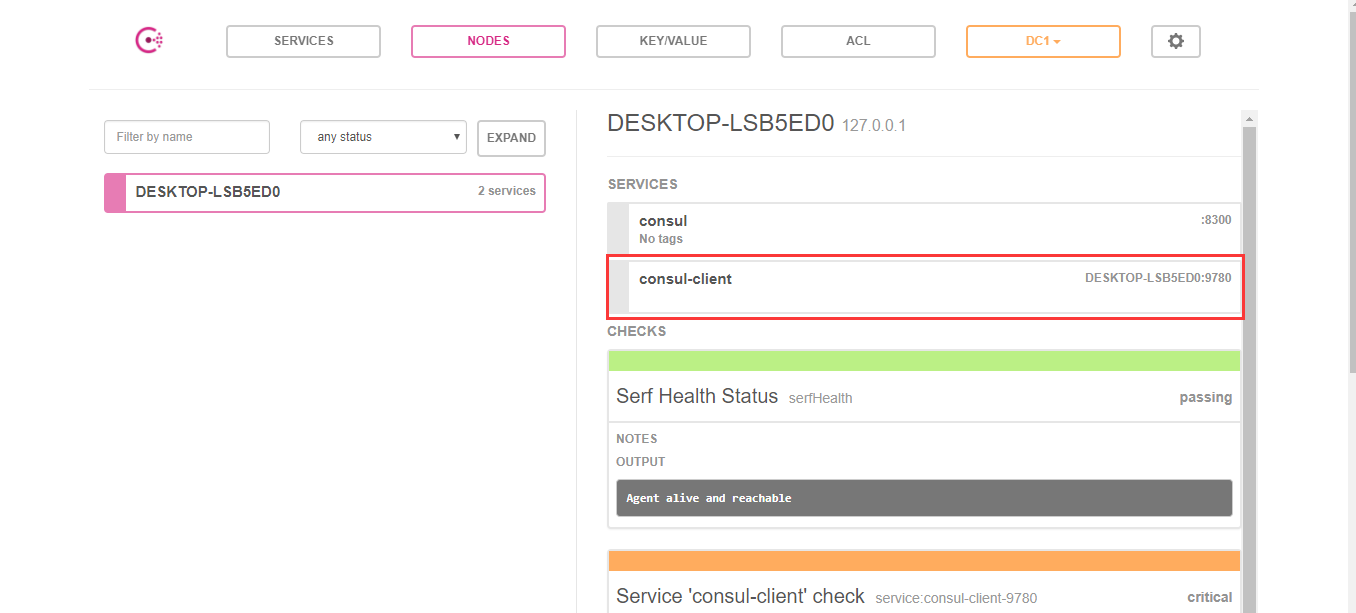Click the Filter by name field
Image resolution: width=1356 pixels, height=613 pixels.
pyautogui.click(x=187, y=137)
